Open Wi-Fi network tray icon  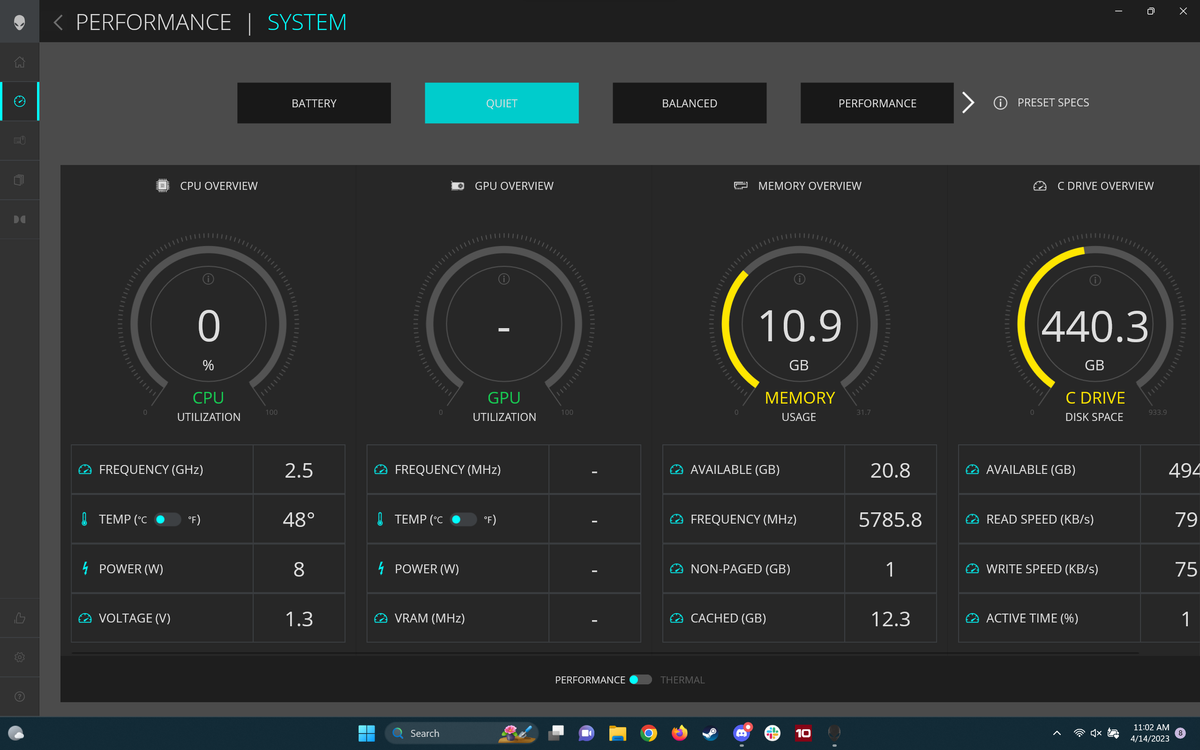(1079, 733)
